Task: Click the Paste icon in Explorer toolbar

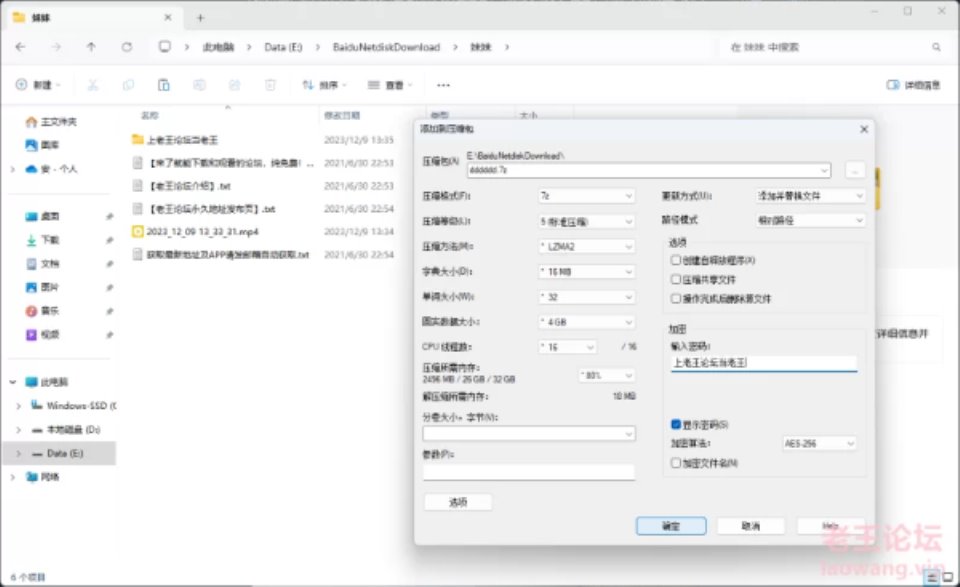Action: (164, 84)
